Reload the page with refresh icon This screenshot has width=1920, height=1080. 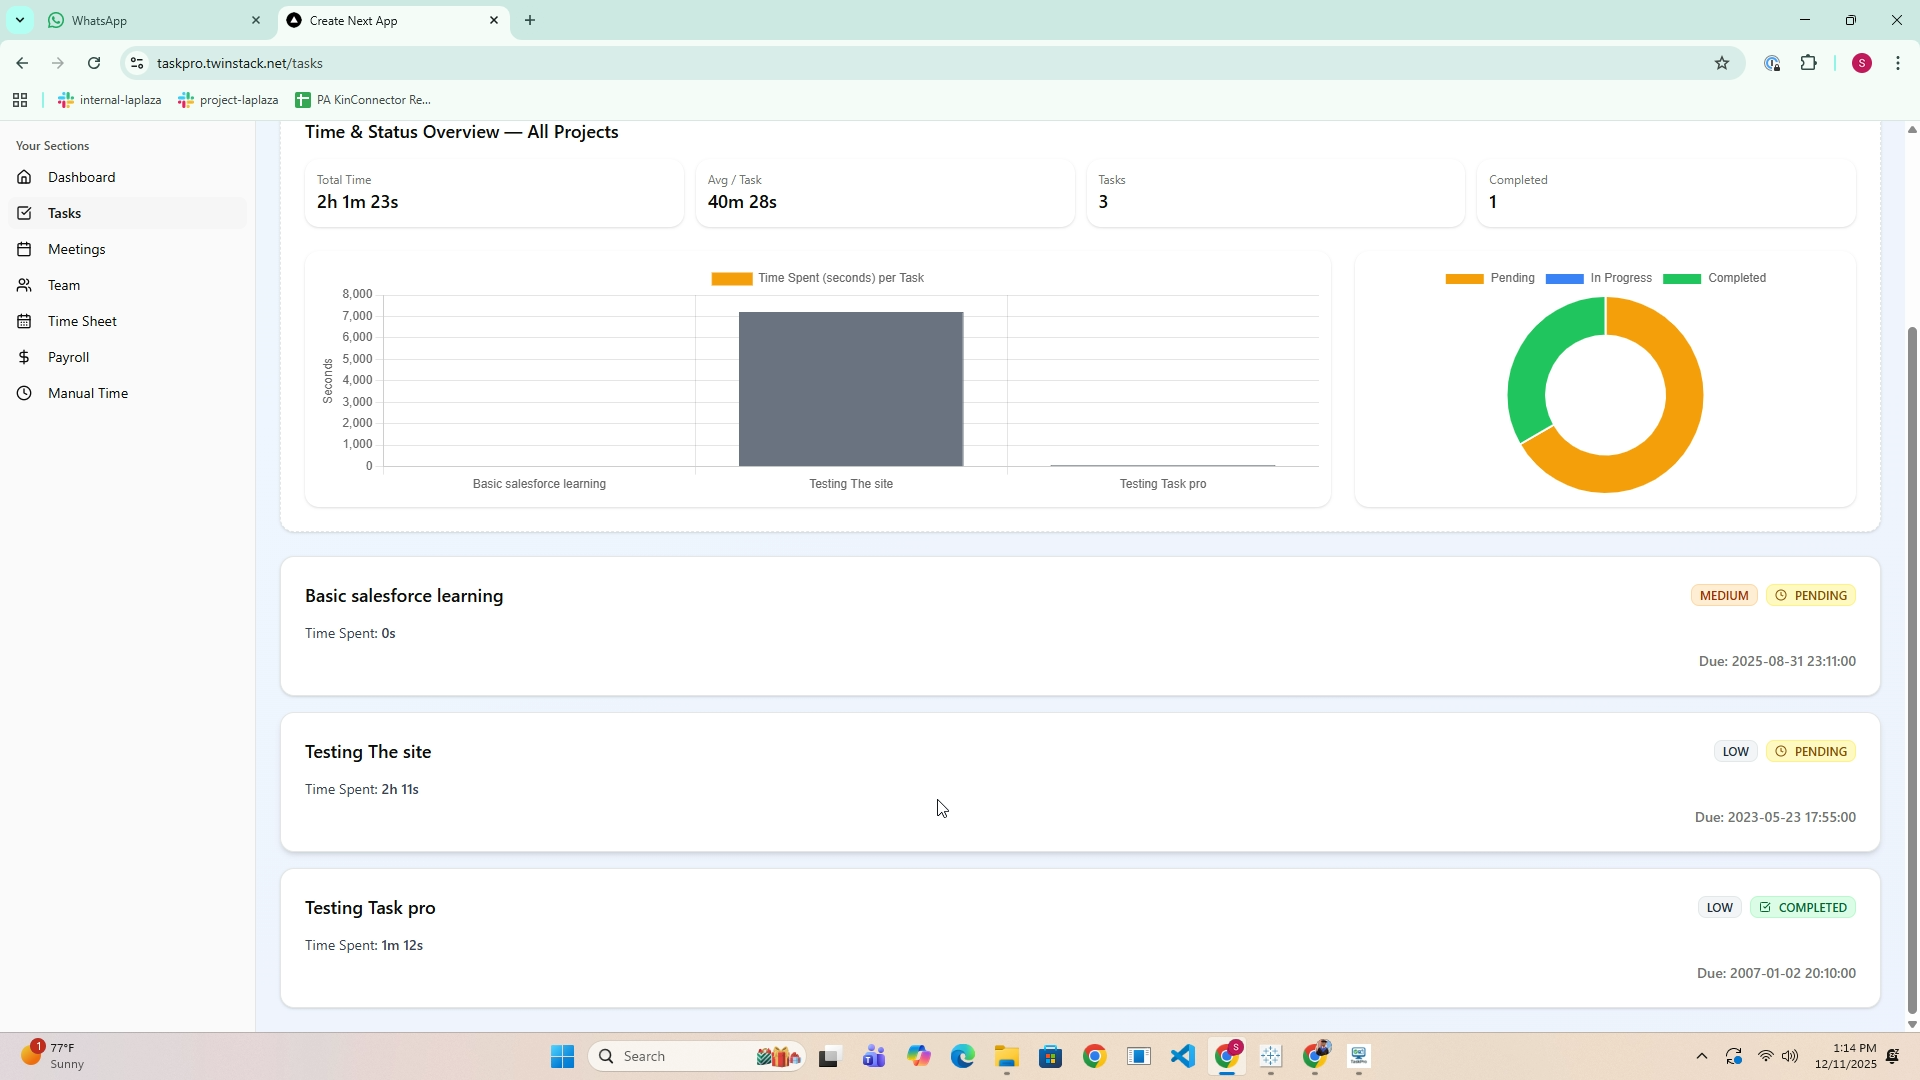(94, 64)
